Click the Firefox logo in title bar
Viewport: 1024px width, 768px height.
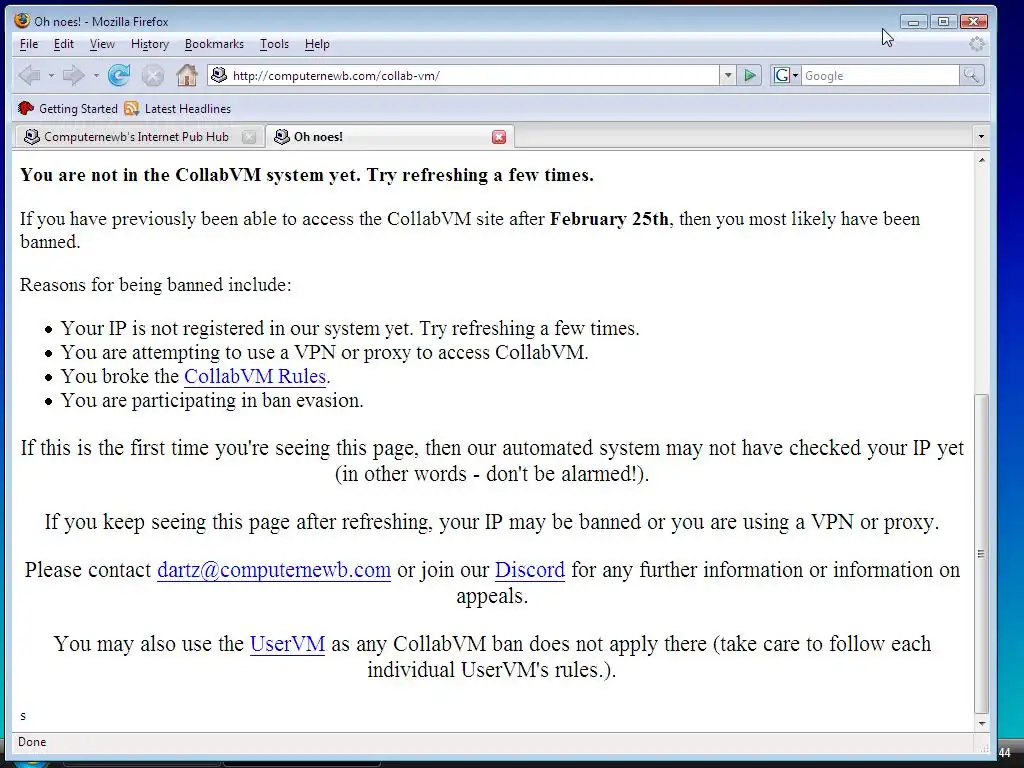(22, 21)
